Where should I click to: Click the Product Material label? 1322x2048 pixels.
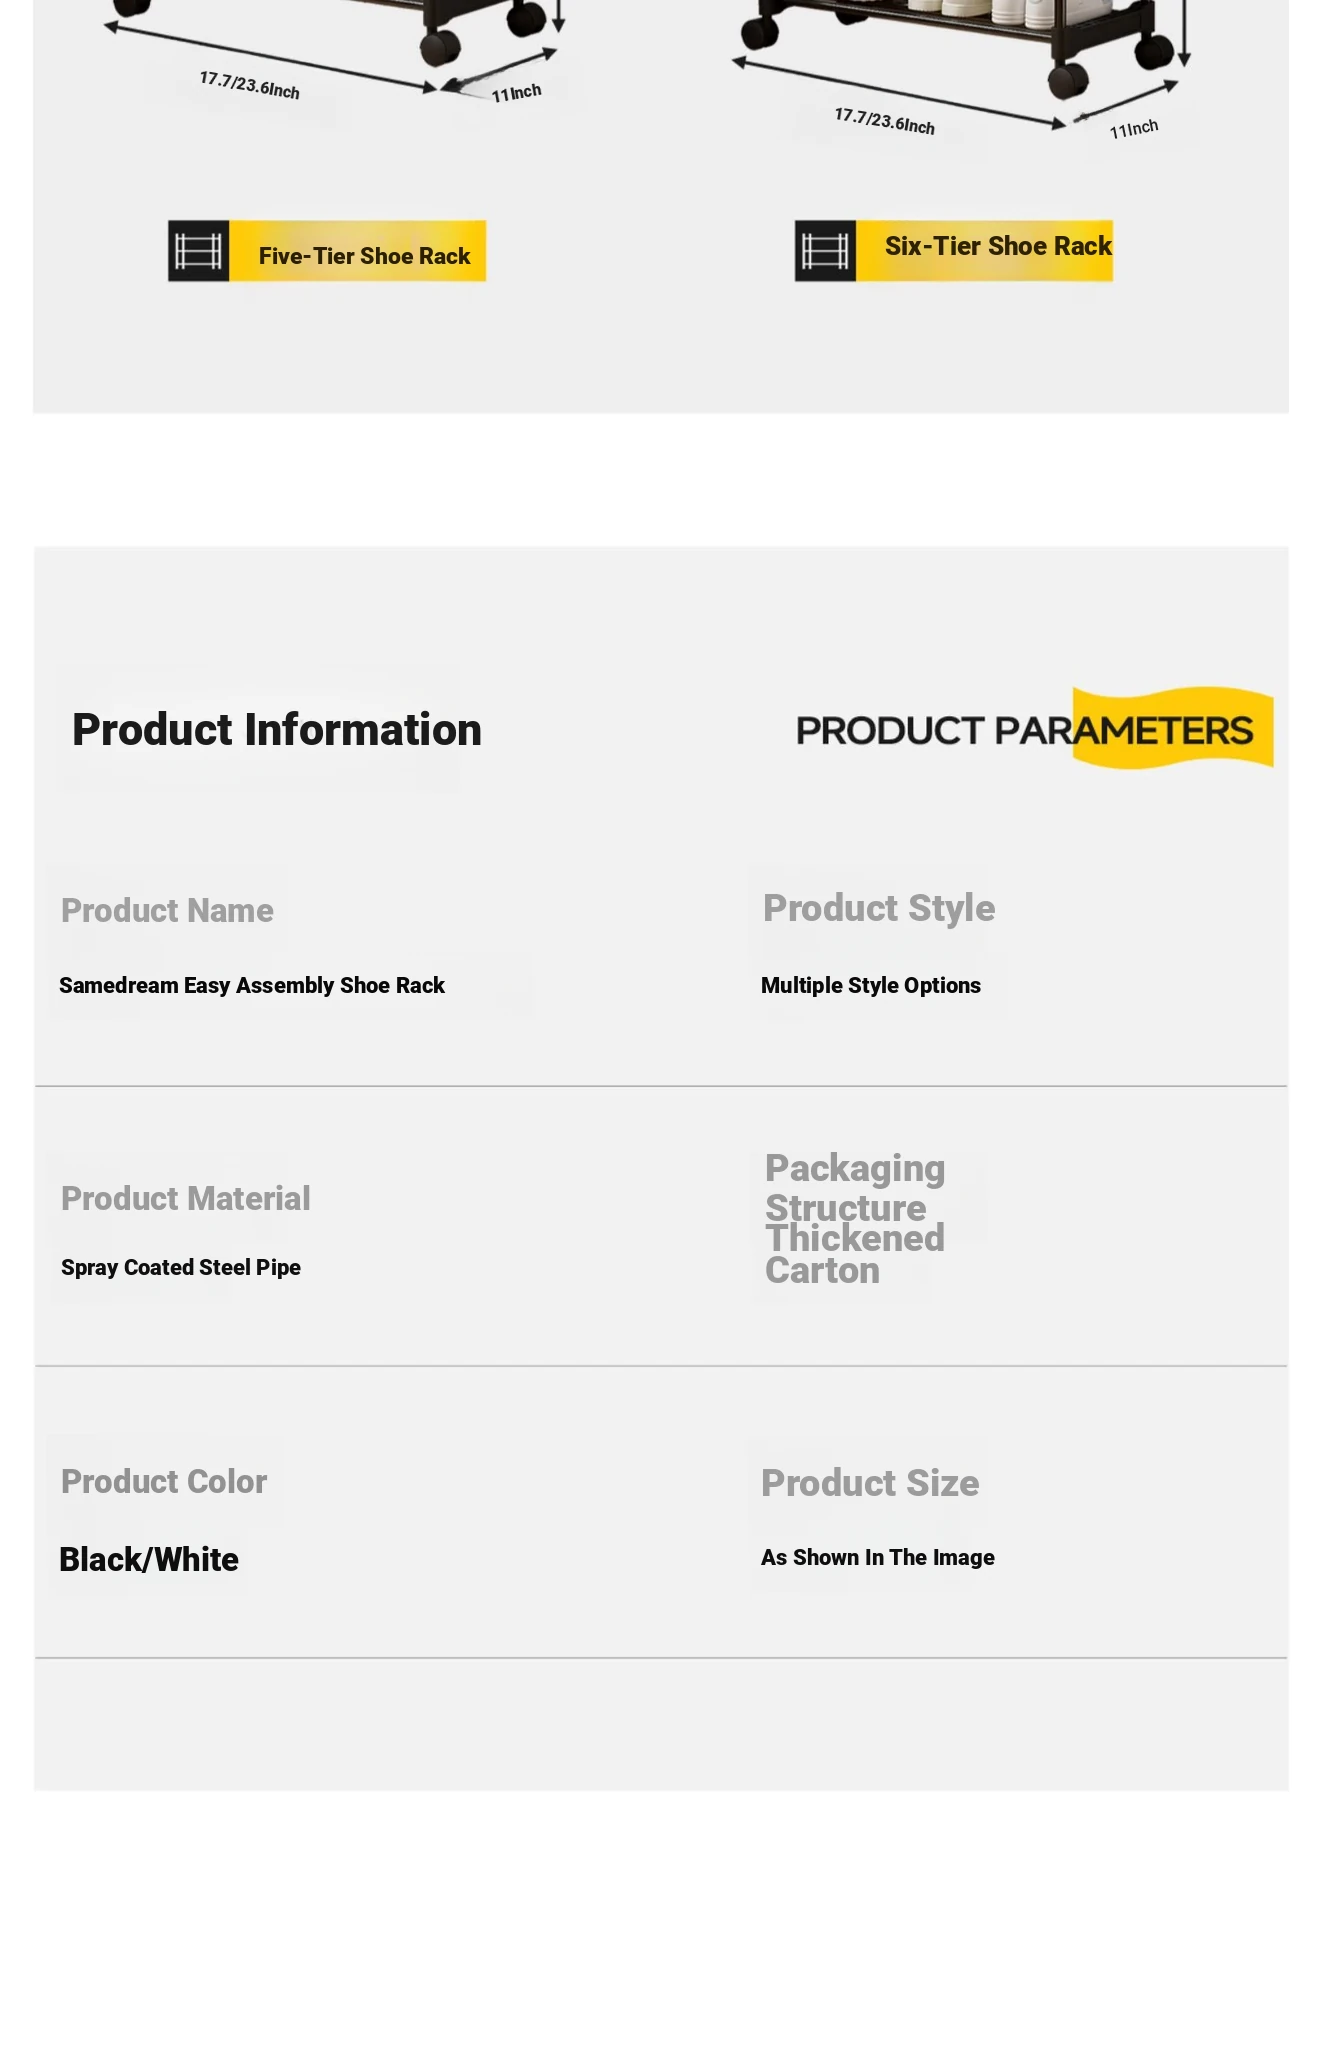[x=186, y=1198]
